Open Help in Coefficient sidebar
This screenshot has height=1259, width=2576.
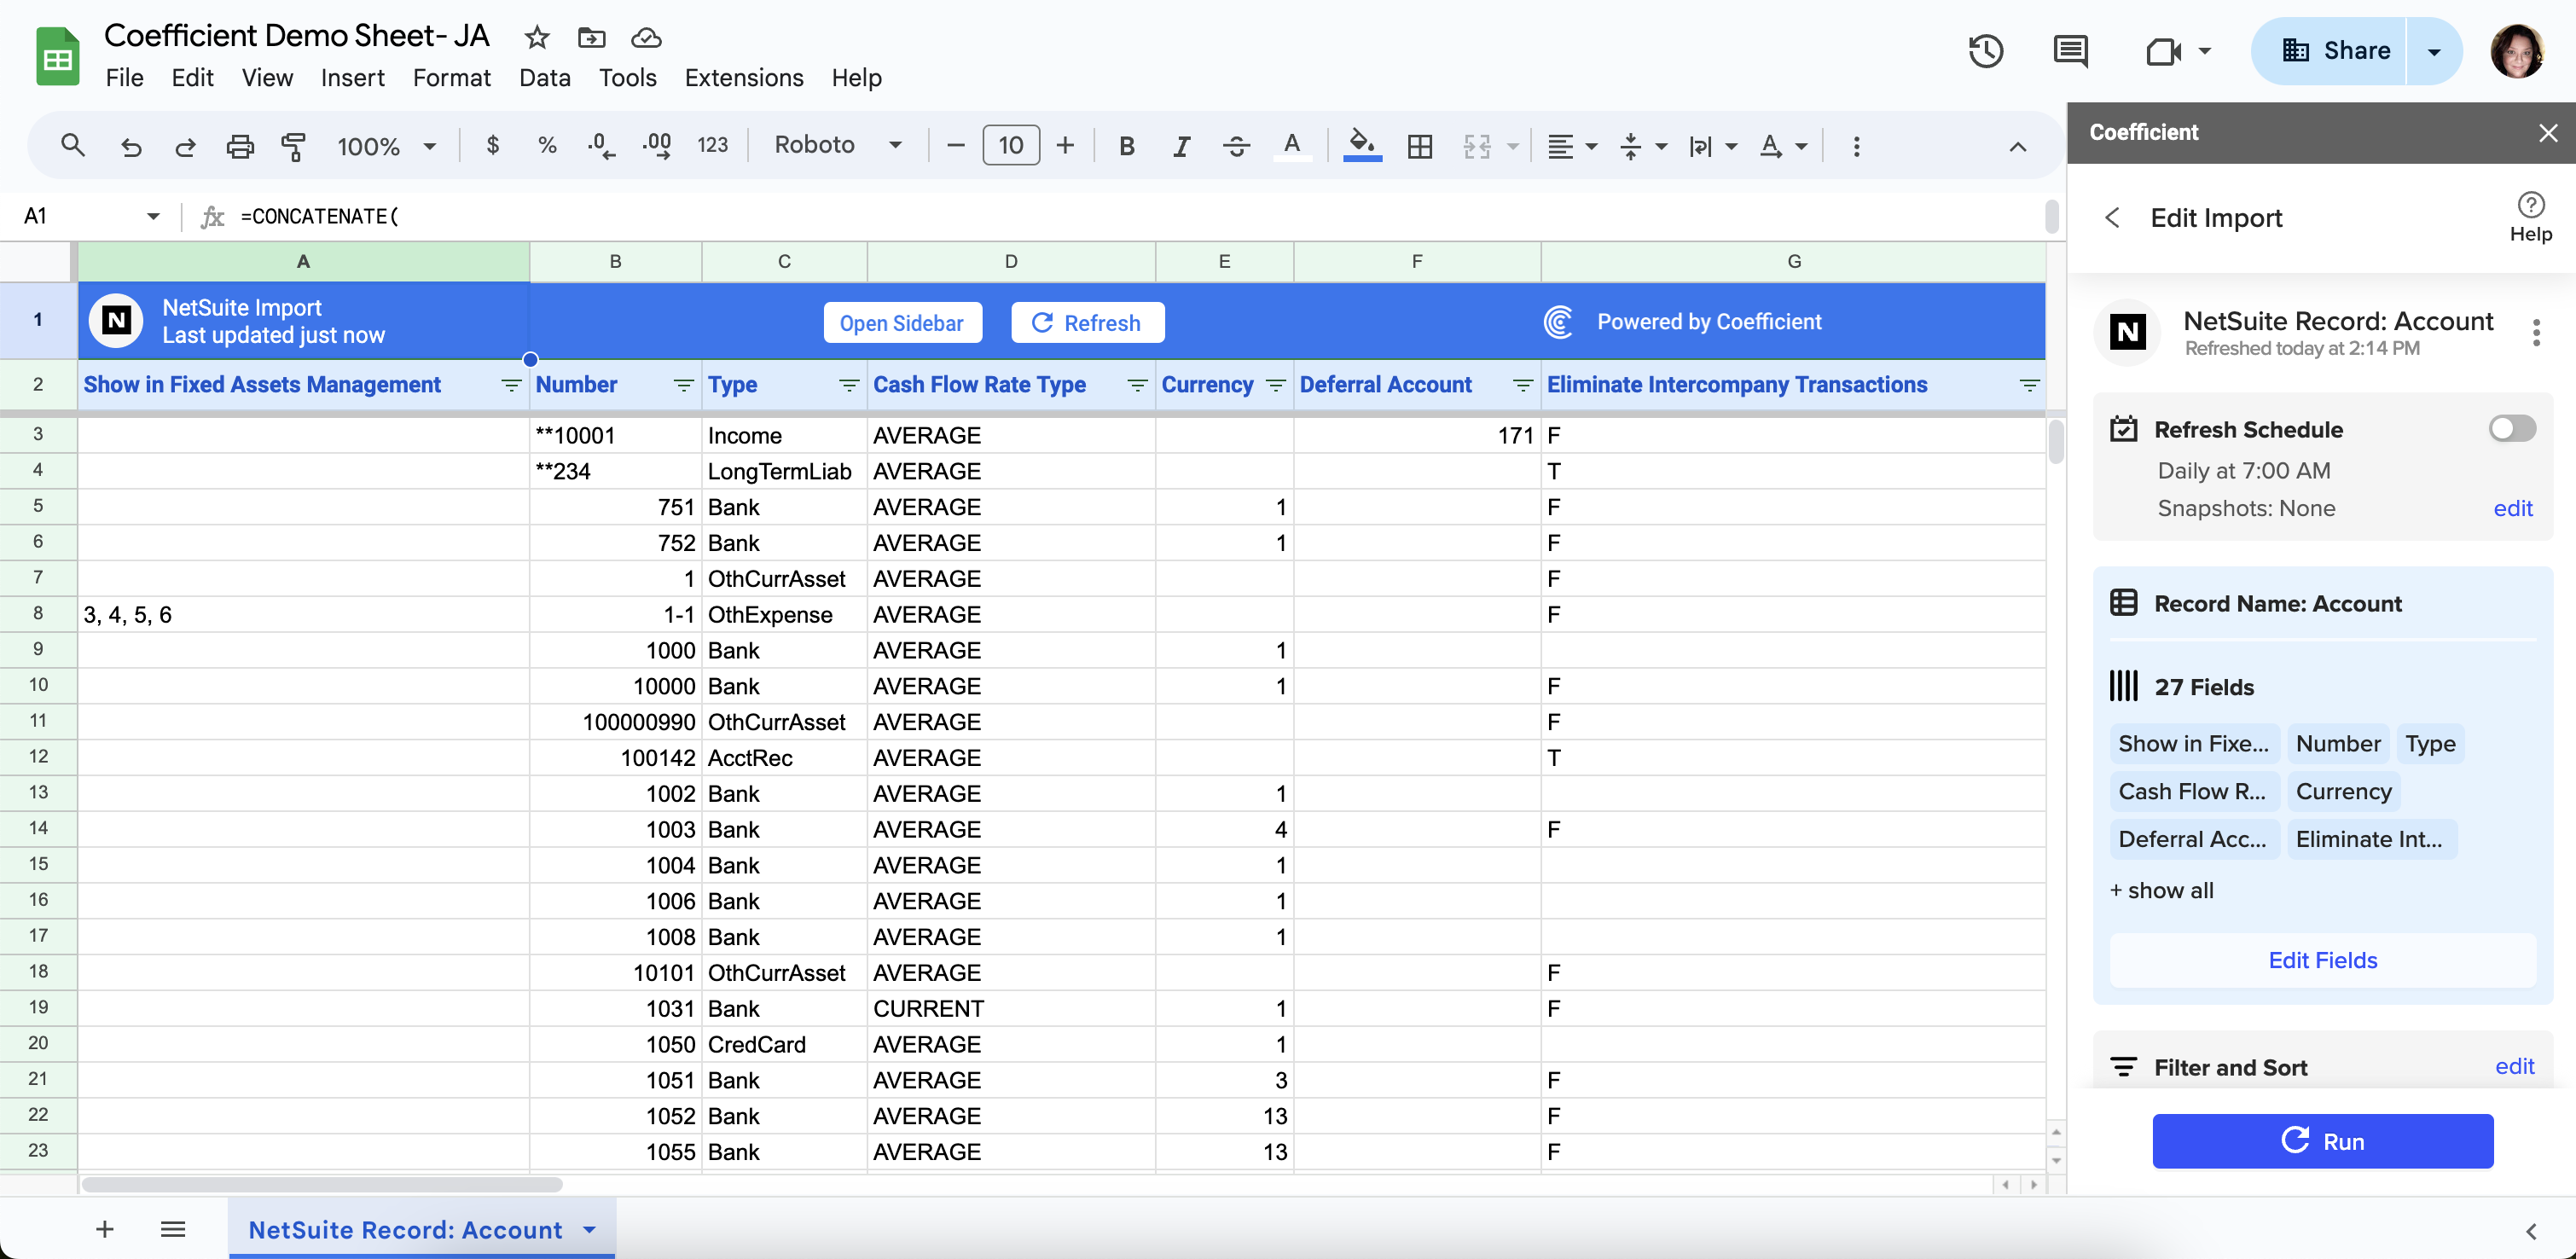pyautogui.click(x=2530, y=217)
